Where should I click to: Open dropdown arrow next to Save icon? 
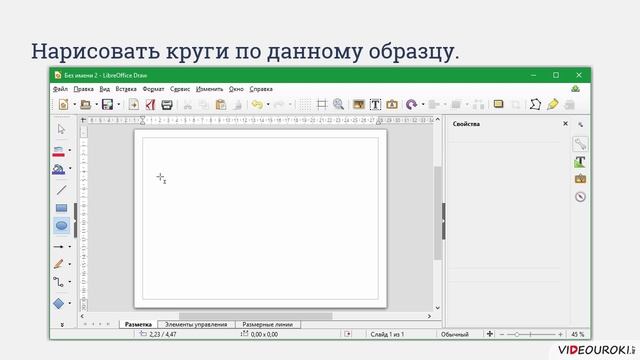[119, 104]
